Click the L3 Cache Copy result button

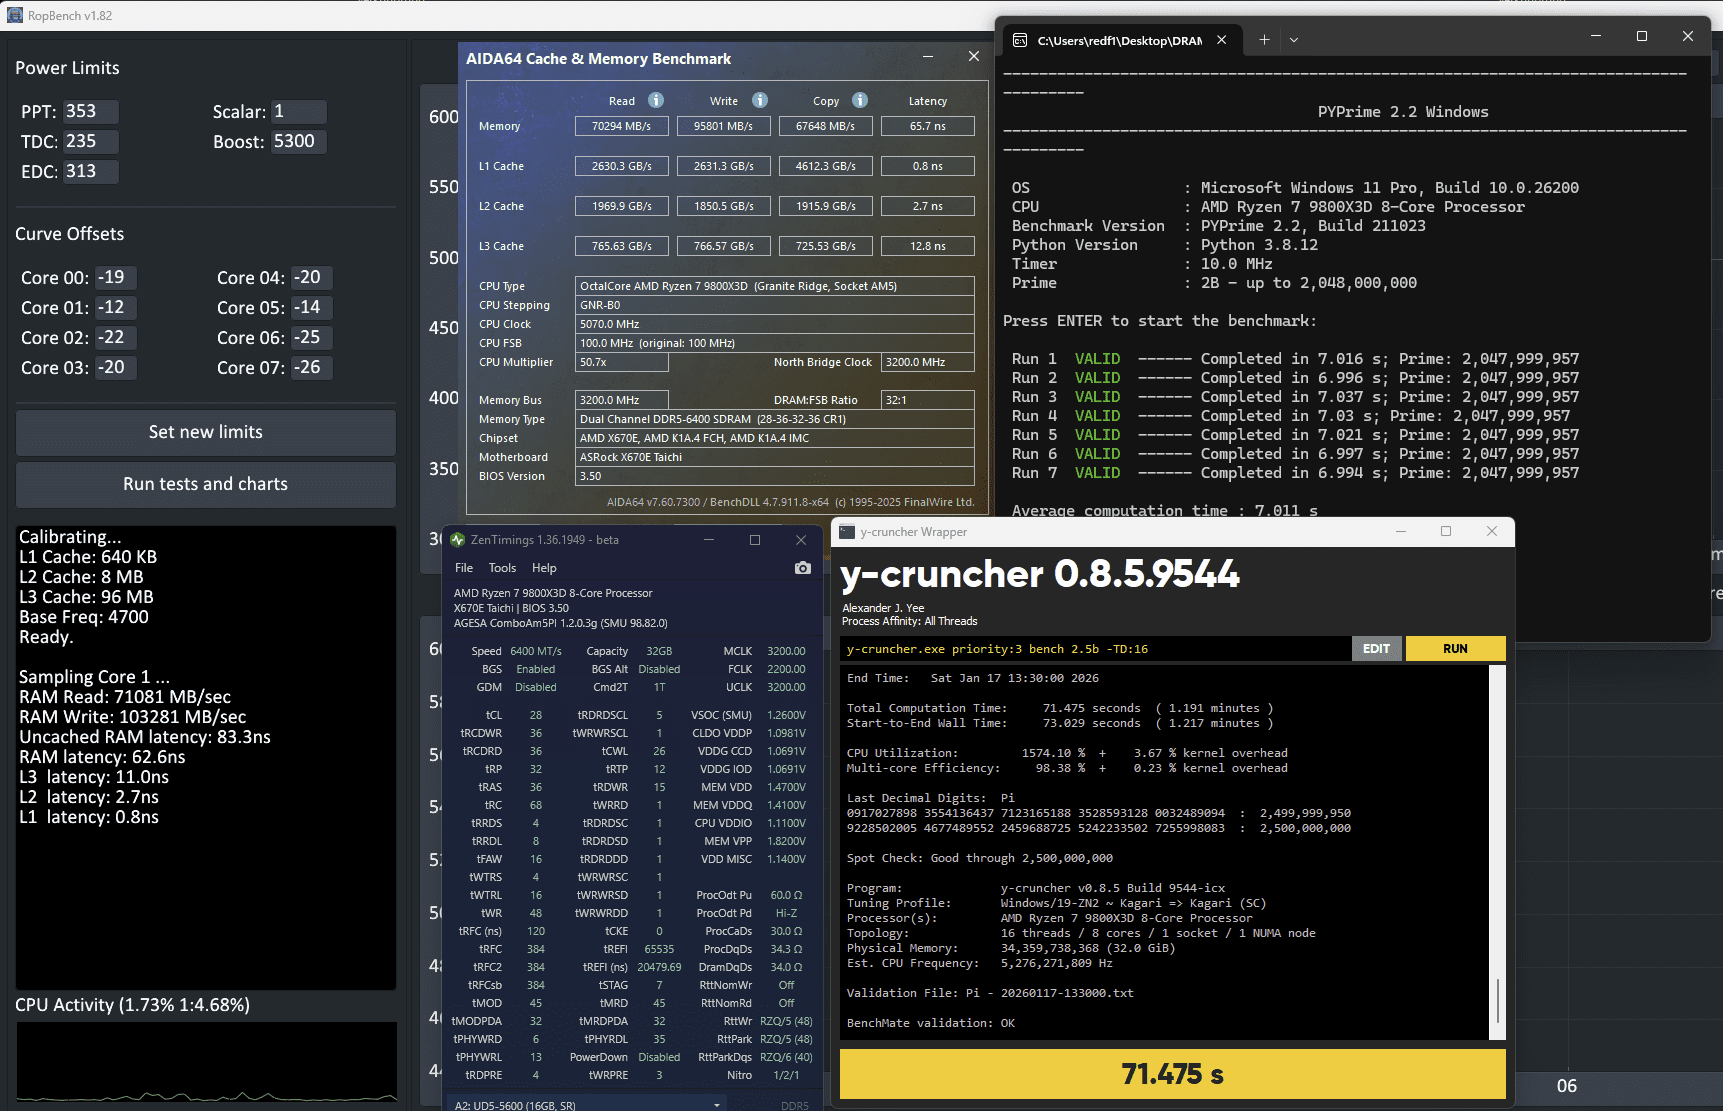(825, 246)
